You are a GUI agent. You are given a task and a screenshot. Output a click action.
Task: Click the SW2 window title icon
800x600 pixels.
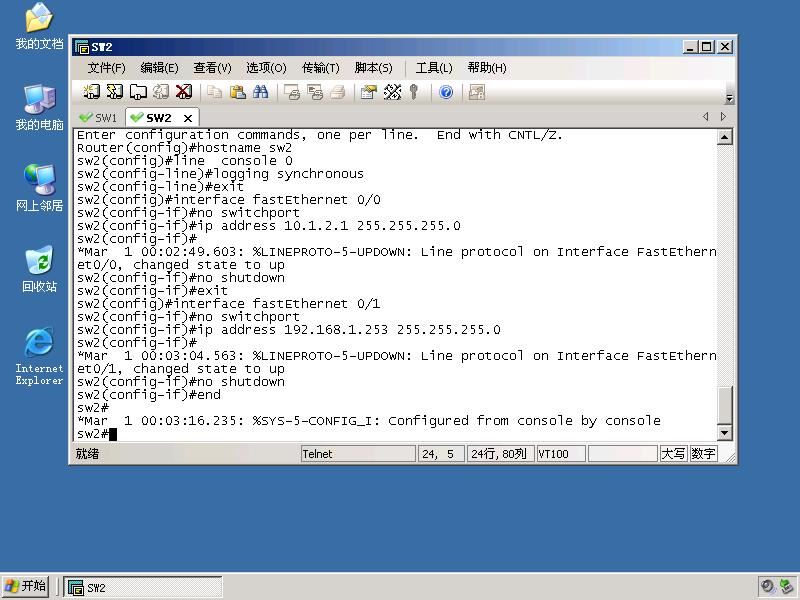pos(82,47)
